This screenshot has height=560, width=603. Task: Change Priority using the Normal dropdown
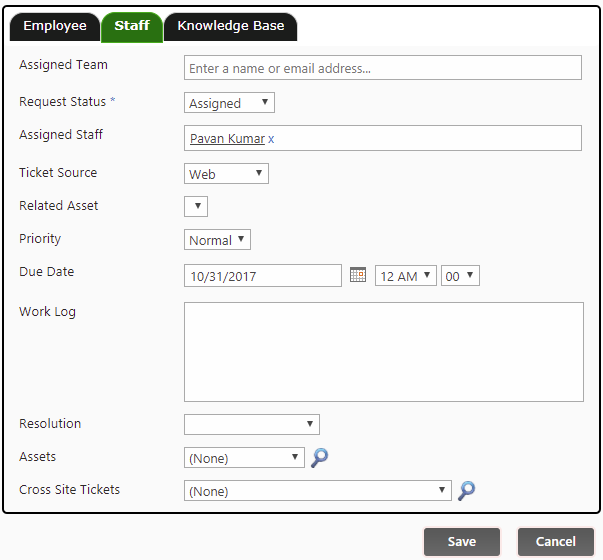pyautogui.click(x=217, y=240)
